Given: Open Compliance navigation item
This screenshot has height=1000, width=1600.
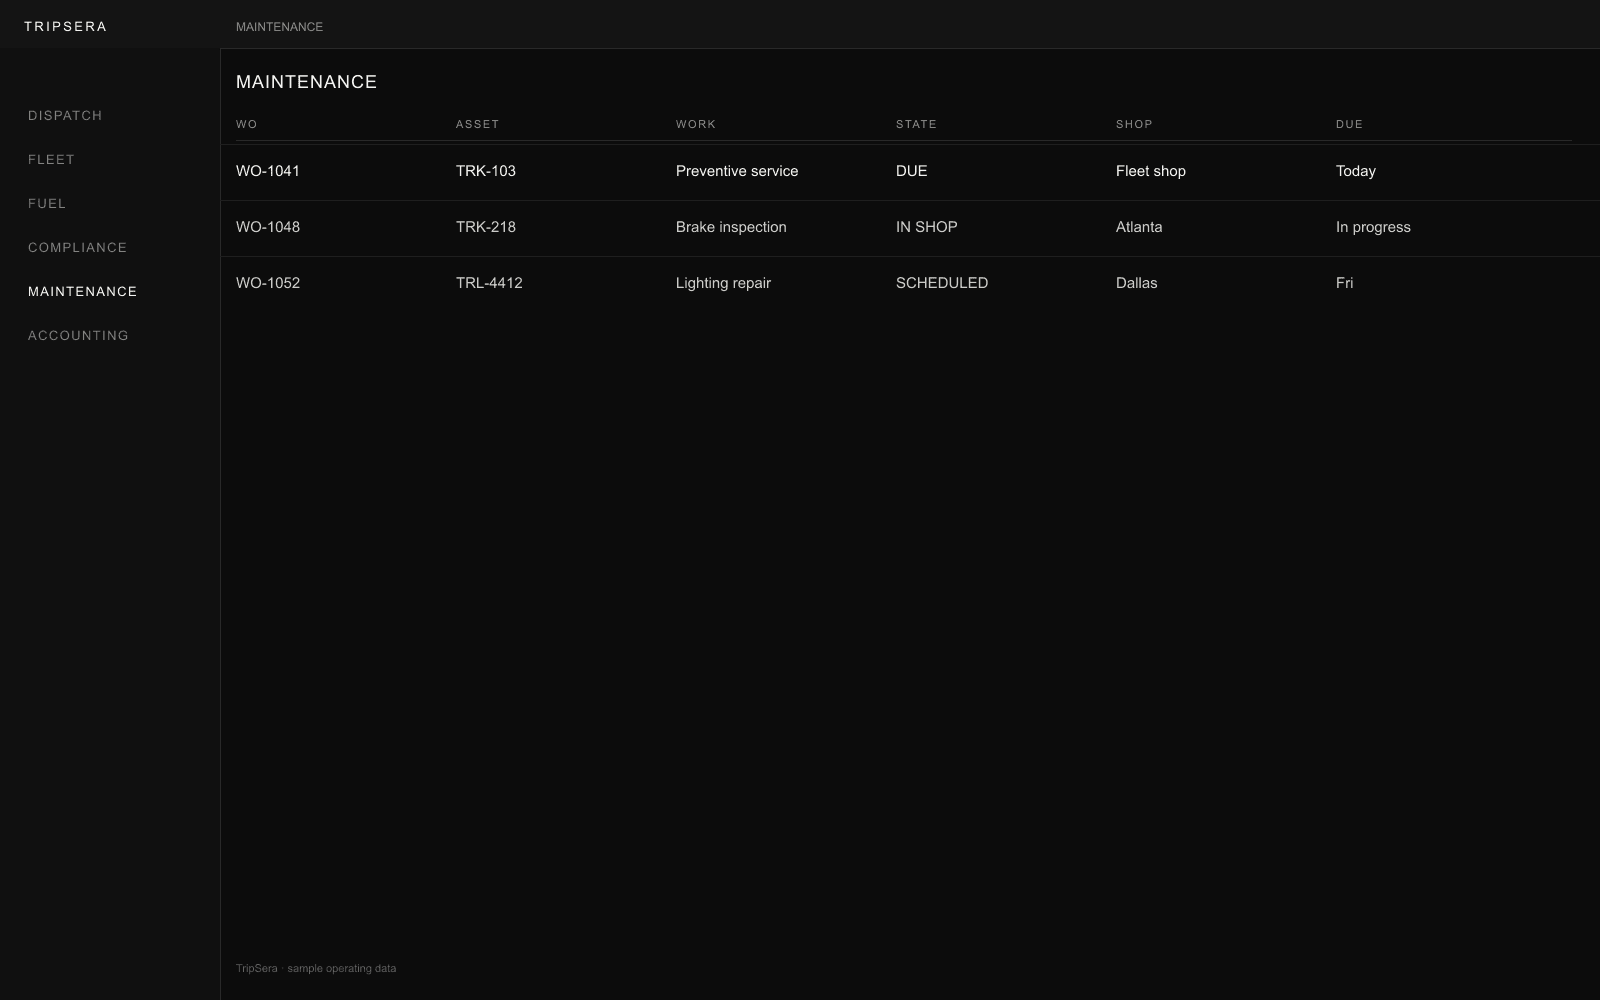Looking at the screenshot, I should [77, 248].
